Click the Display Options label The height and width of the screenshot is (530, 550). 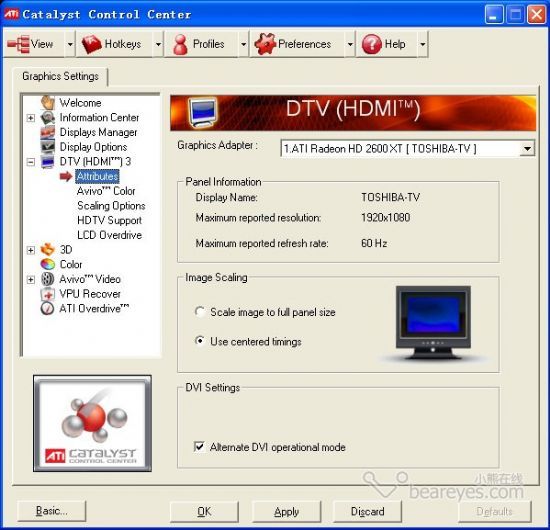(93, 147)
